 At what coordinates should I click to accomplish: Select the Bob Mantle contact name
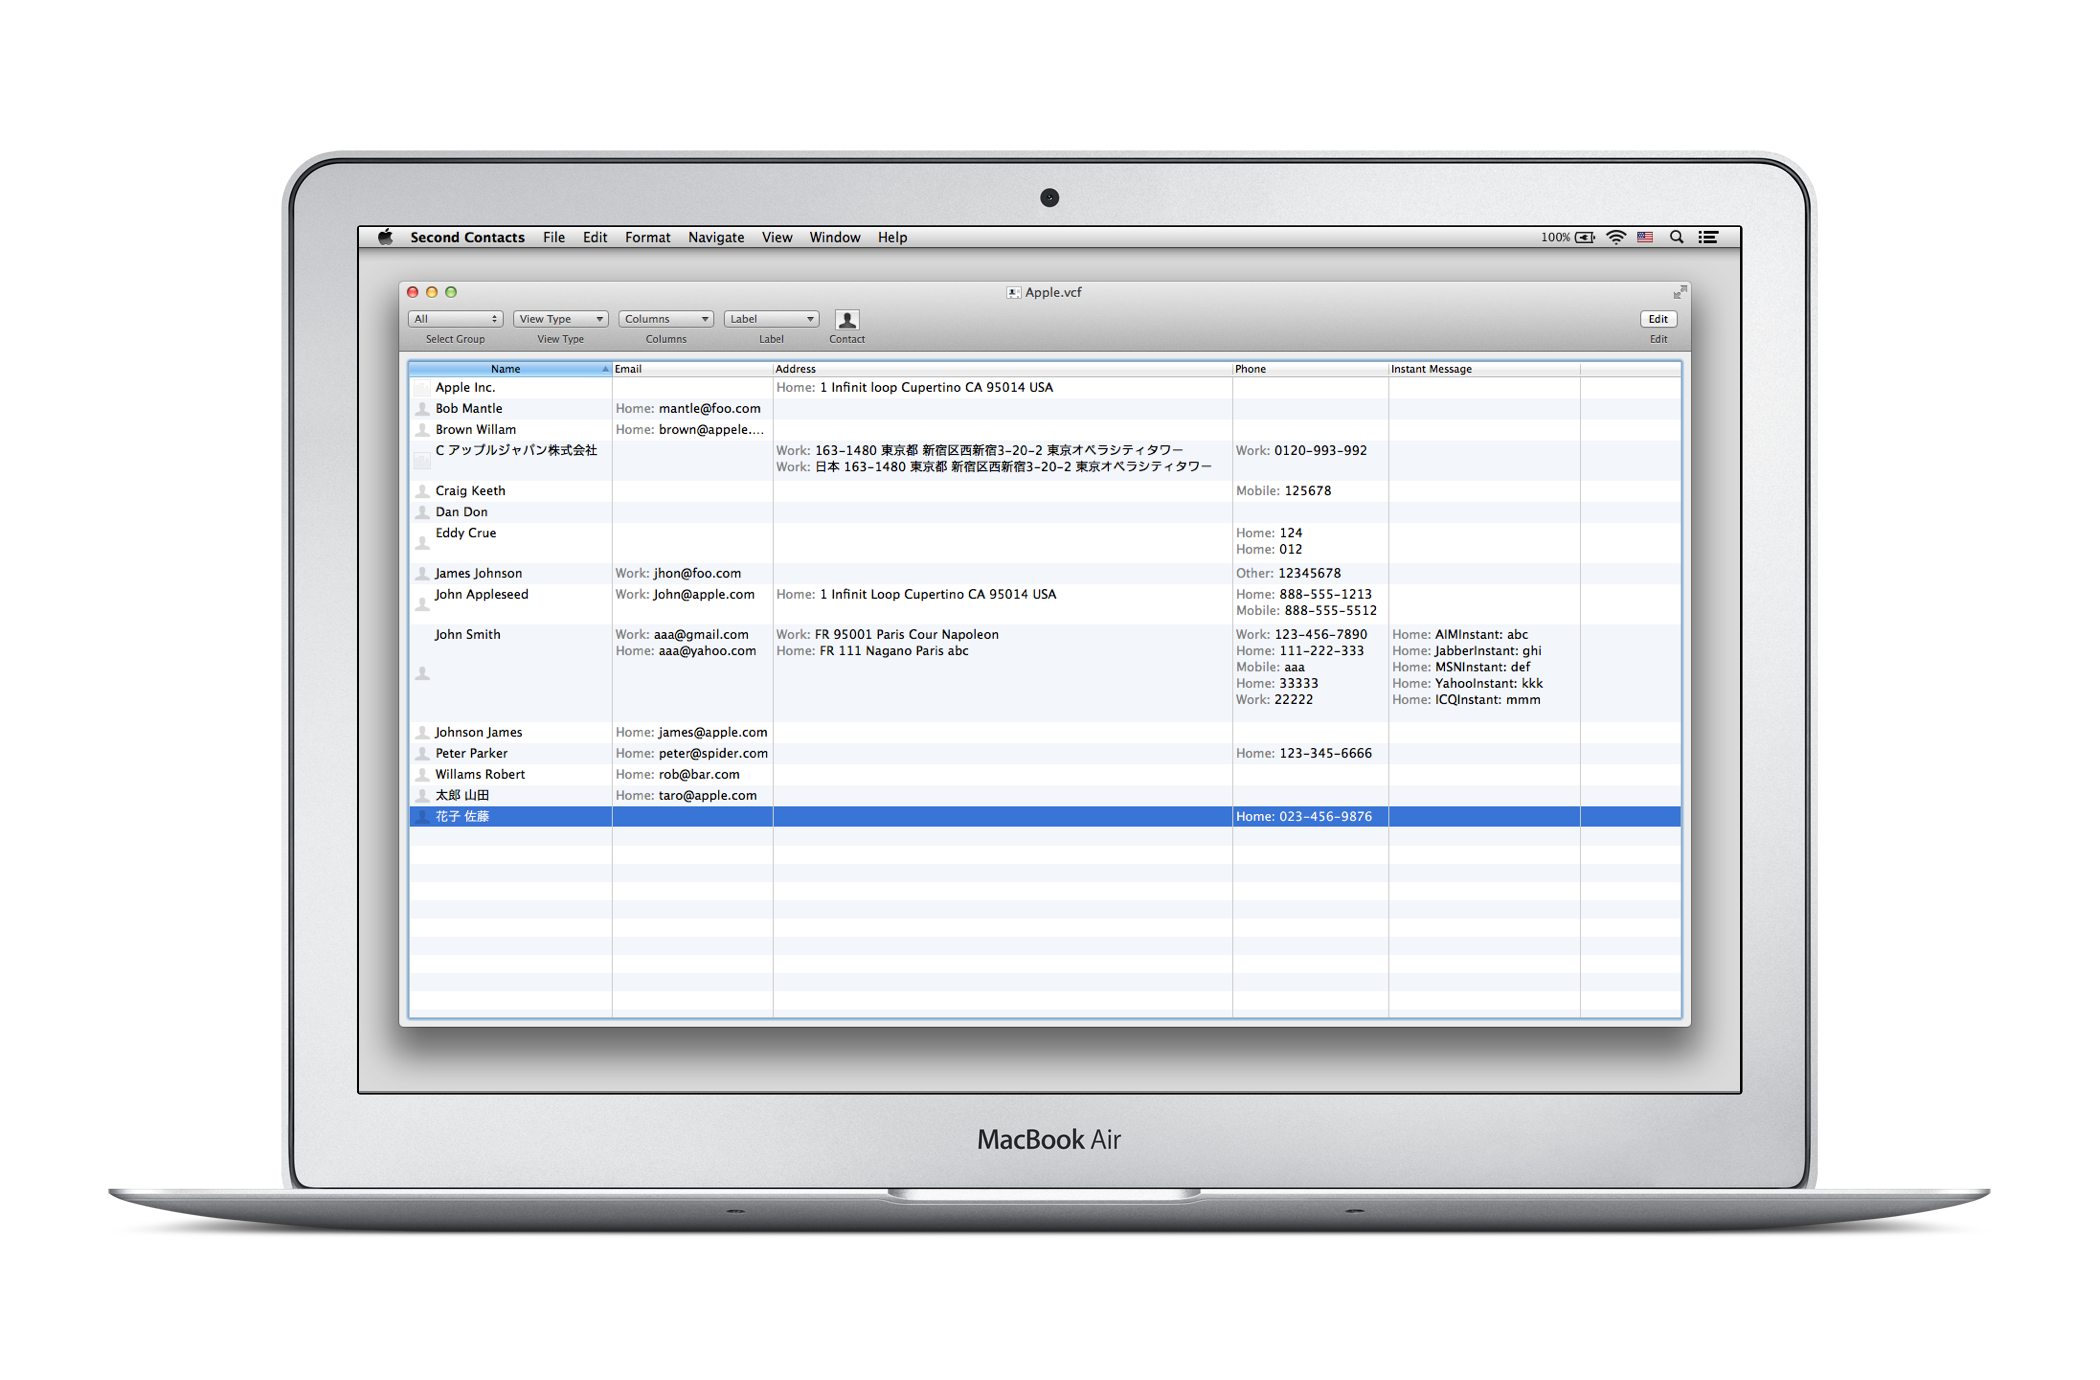469,408
